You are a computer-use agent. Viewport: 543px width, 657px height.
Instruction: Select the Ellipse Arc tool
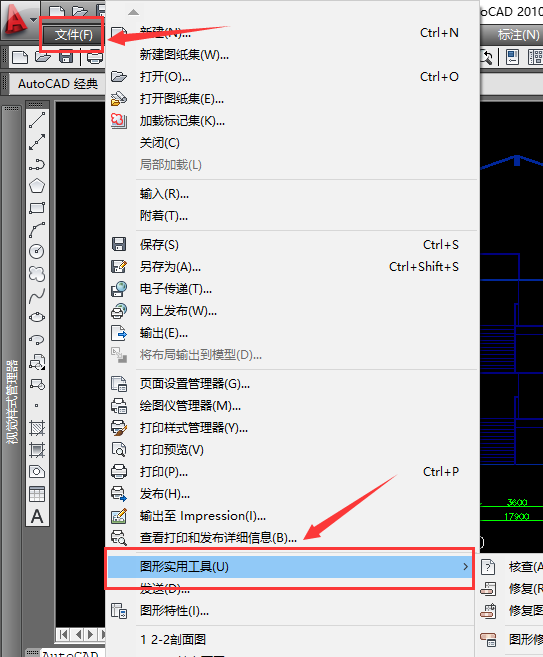[x=37, y=339]
